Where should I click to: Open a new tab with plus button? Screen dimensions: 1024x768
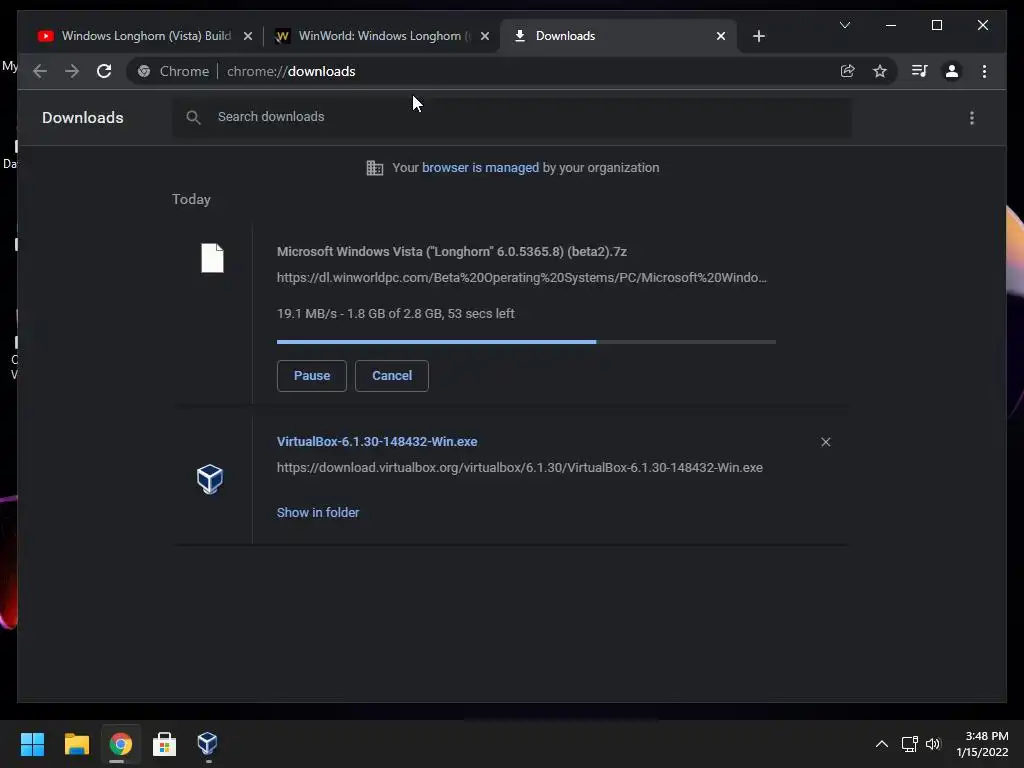pos(758,36)
